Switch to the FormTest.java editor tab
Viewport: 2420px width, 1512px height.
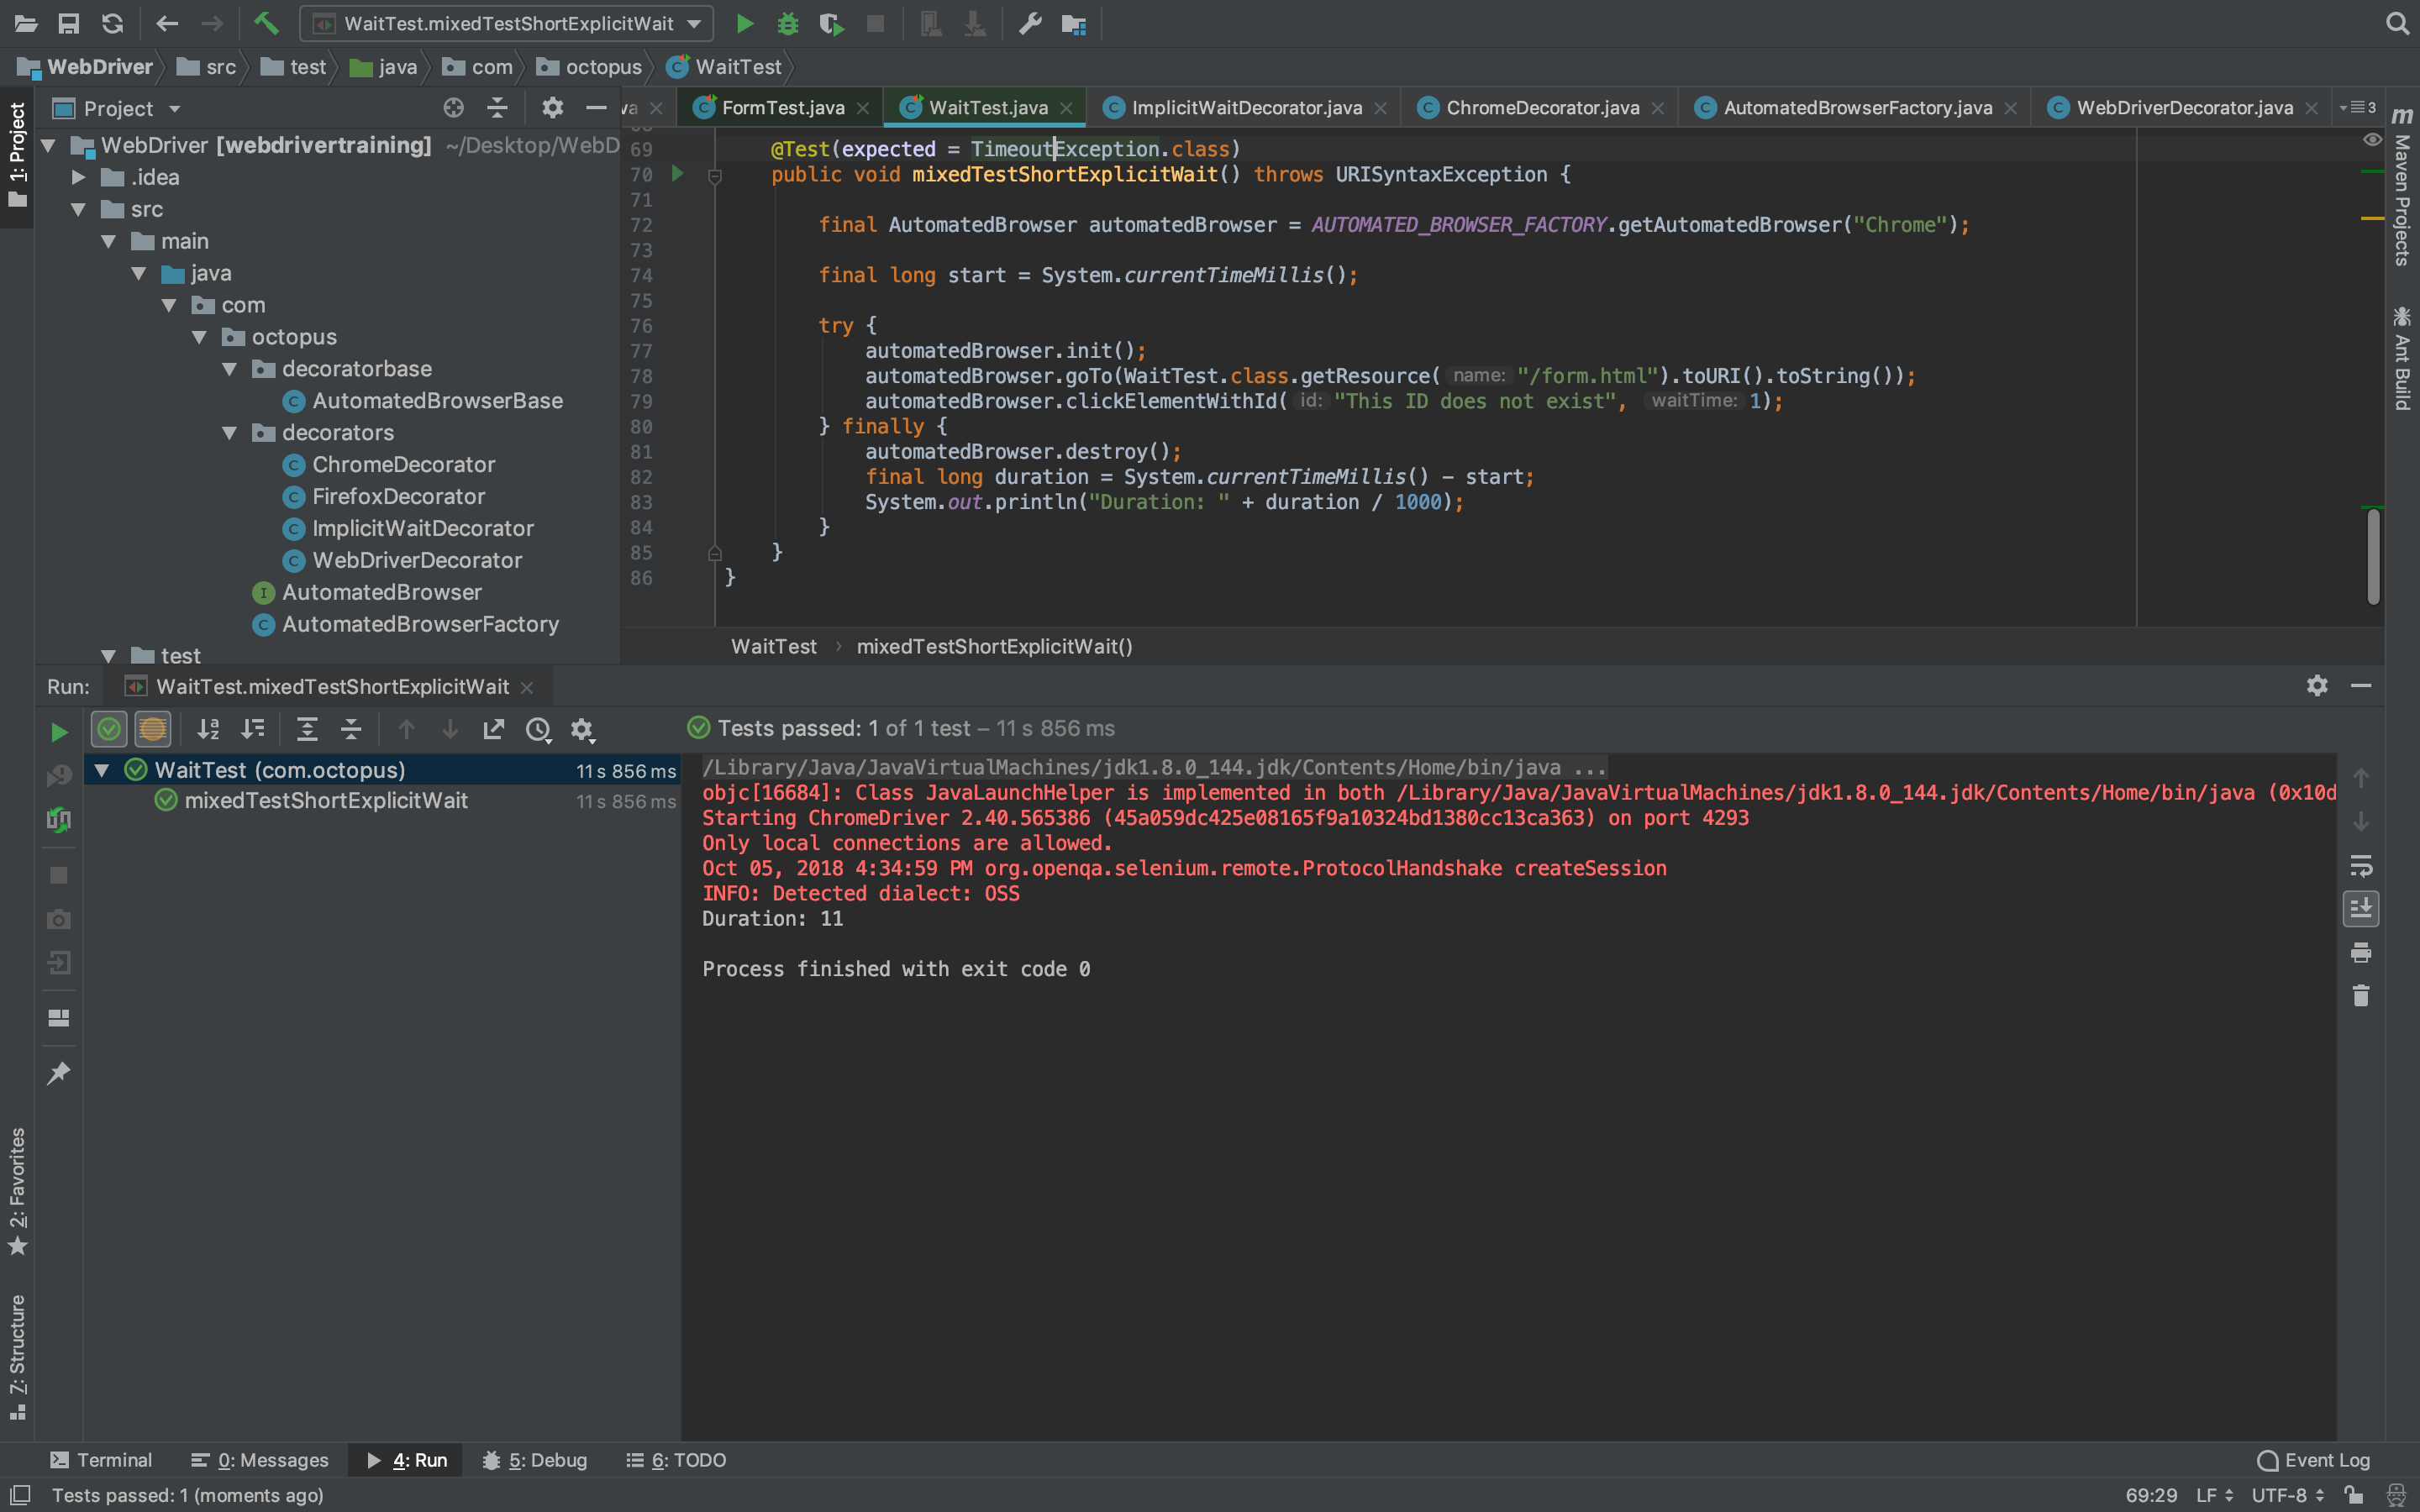point(782,108)
